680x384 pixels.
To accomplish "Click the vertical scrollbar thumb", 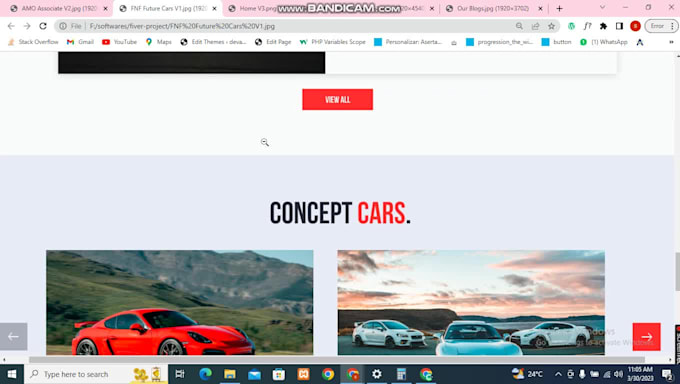I will (x=677, y=271).
